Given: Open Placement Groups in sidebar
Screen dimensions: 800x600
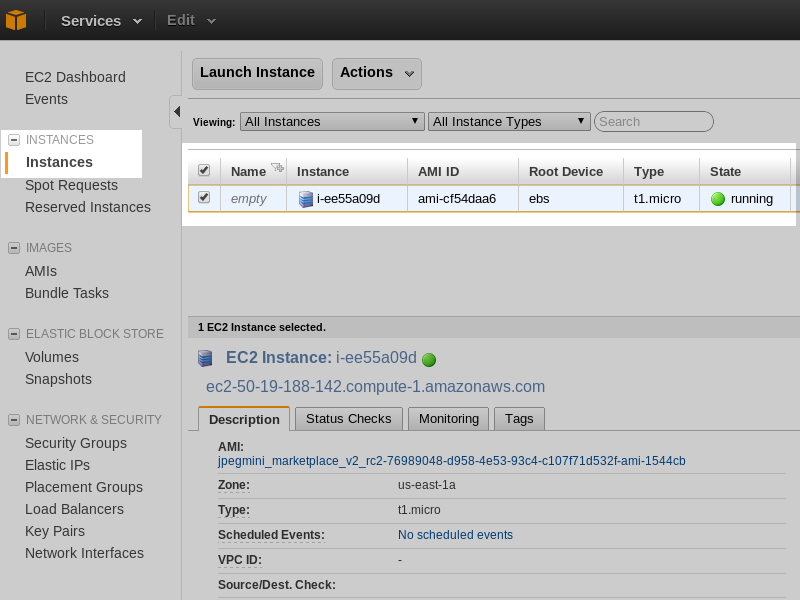Looking at the screenshot, I should click(84, 487).
